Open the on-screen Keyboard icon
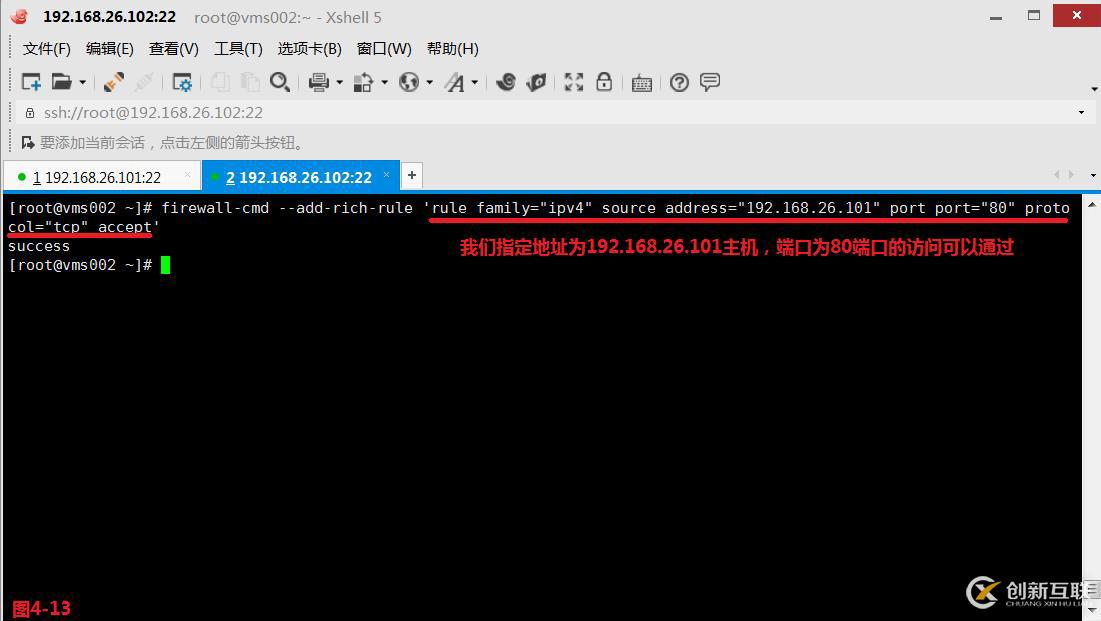The height and width of the screenshot is (621, 1101). 641,82
